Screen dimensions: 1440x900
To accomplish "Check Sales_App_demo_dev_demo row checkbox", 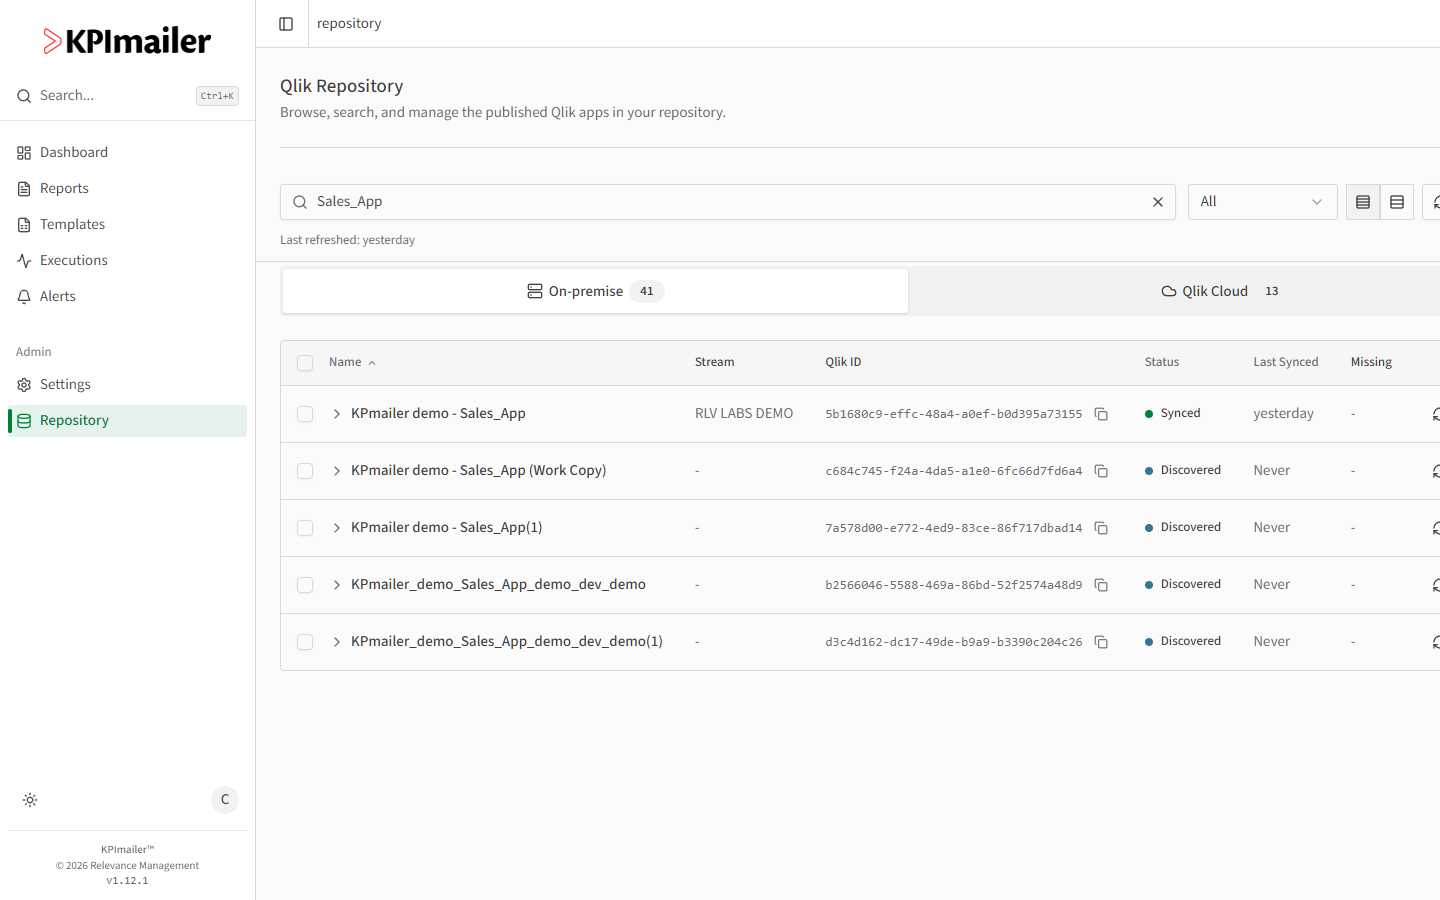I will coord(305,585).
